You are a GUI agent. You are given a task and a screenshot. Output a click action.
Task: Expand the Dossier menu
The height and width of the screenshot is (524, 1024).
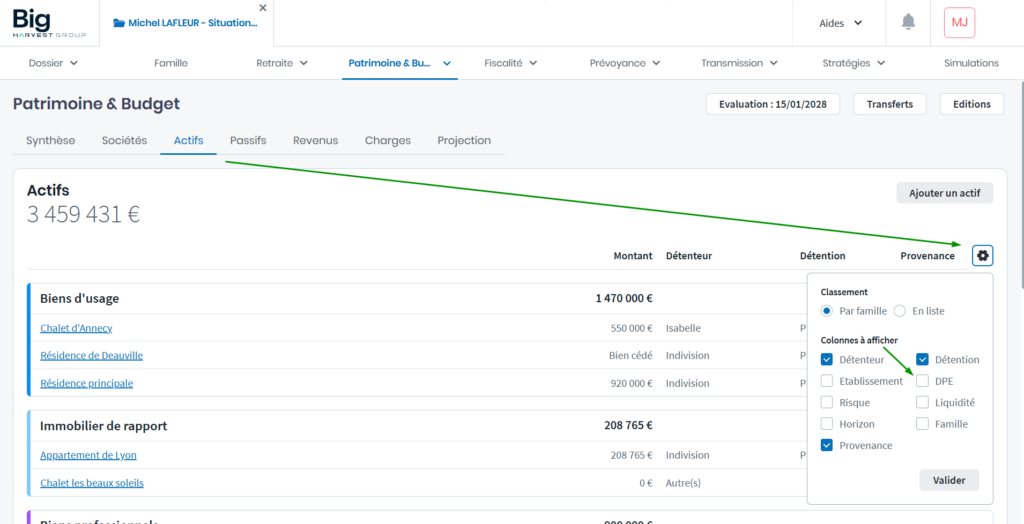pos(53,63)
